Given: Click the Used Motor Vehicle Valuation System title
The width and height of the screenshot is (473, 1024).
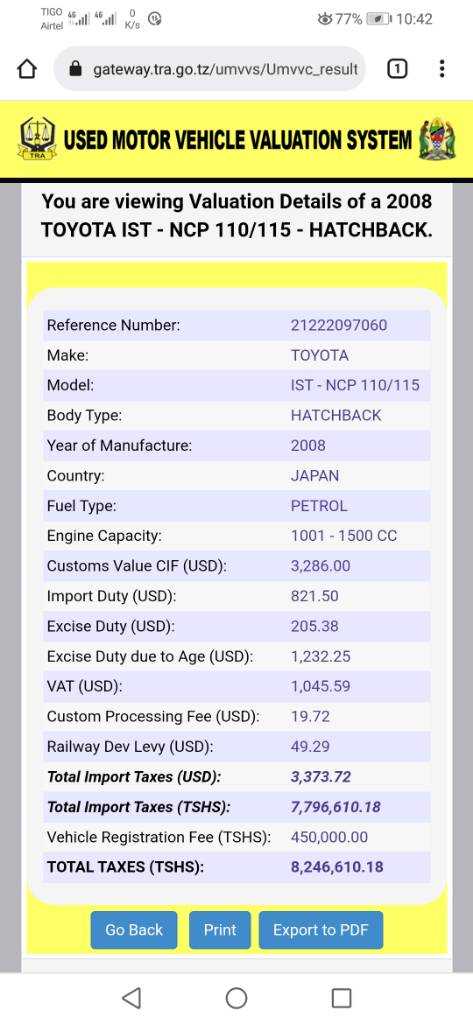Looking at the screenshot, I should [x=238, y=140].
